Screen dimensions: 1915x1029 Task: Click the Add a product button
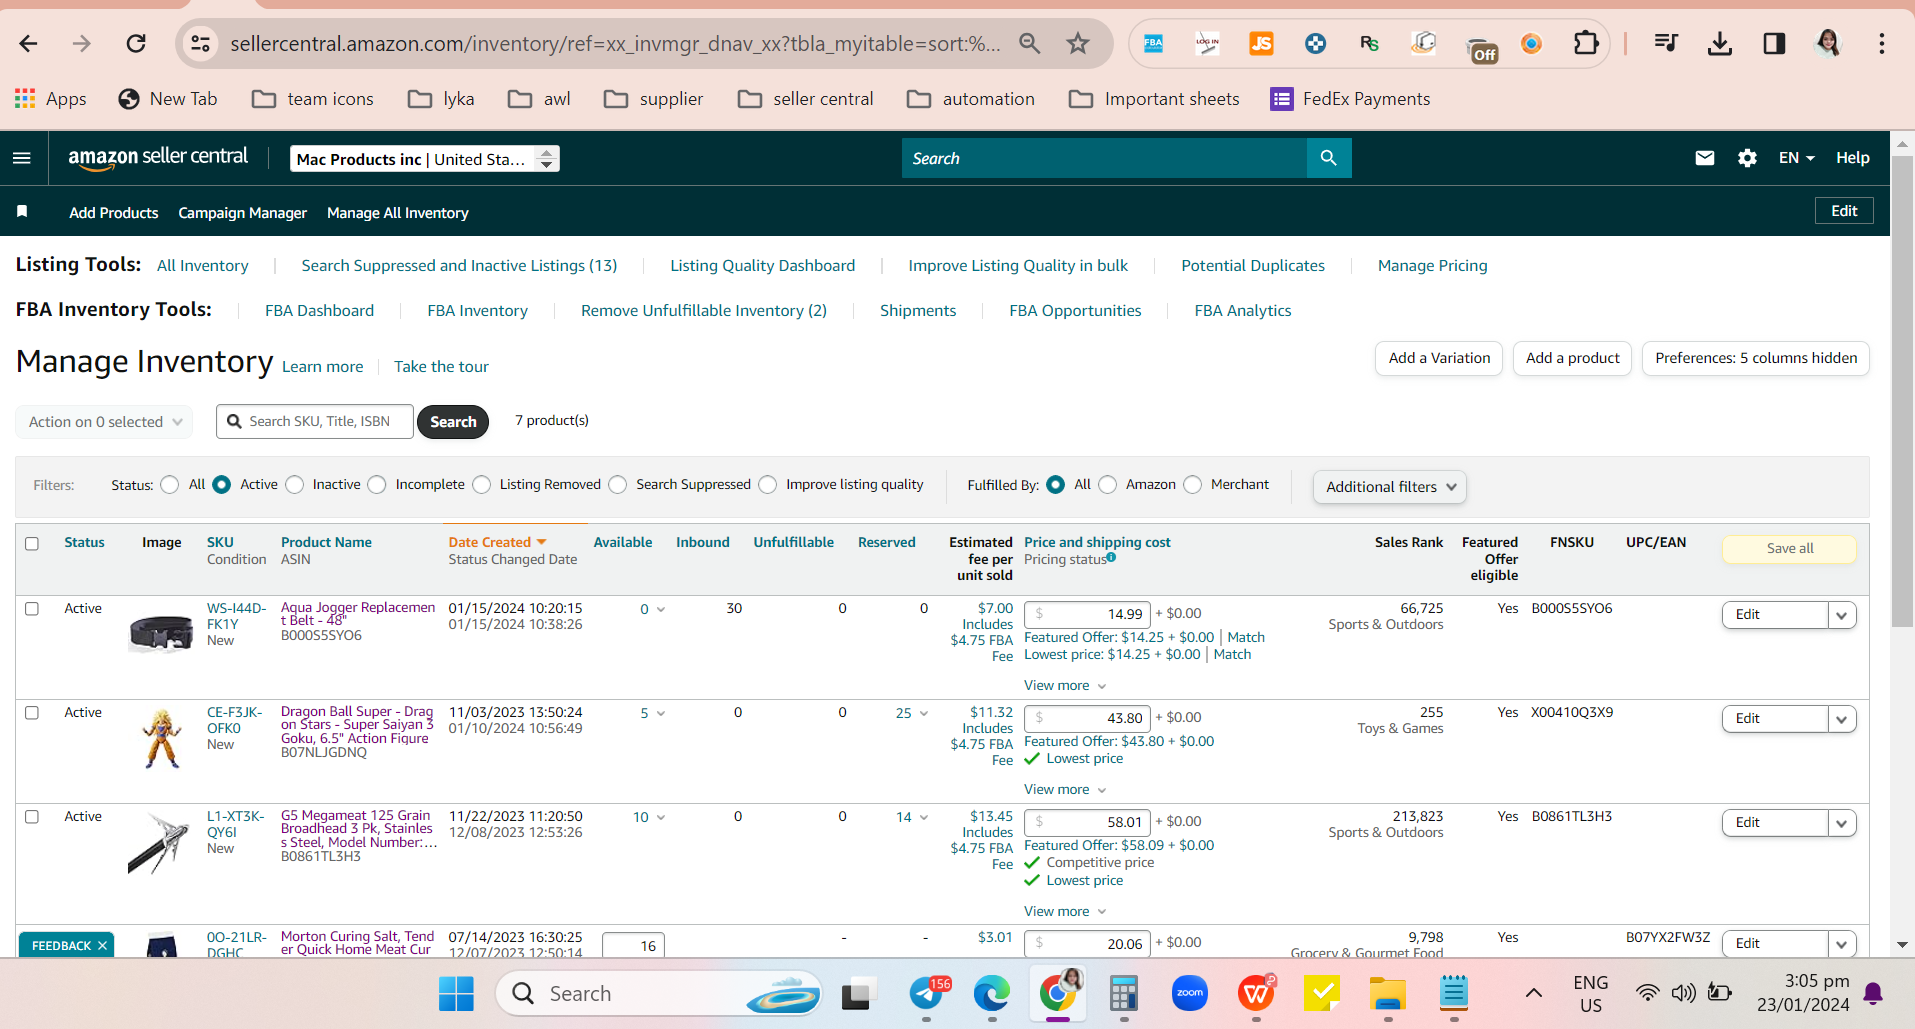coord(1572,358)
